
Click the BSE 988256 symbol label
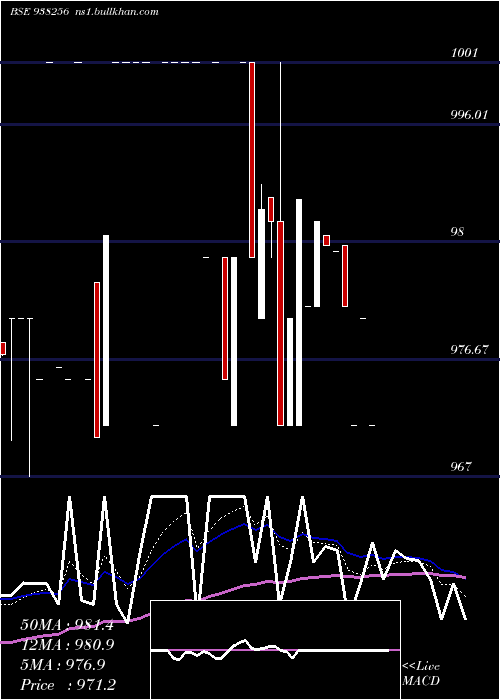point(39,11)
